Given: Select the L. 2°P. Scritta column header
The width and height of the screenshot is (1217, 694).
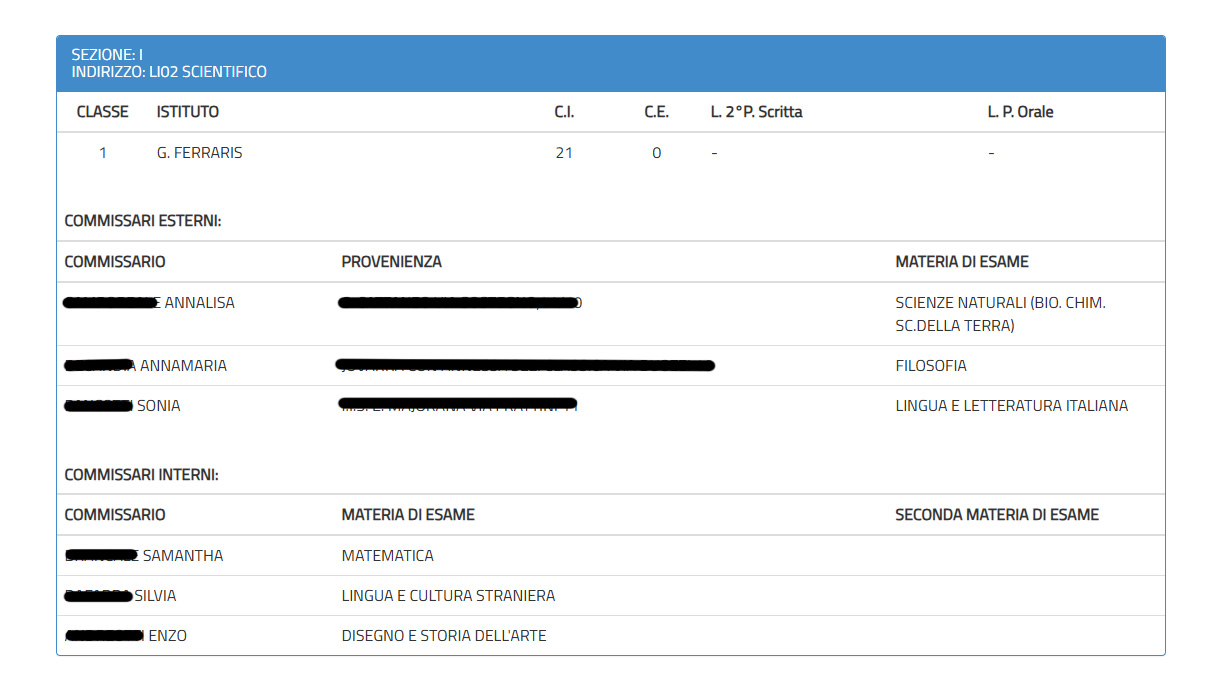Looking at the screenshot, I should point(756,112).
